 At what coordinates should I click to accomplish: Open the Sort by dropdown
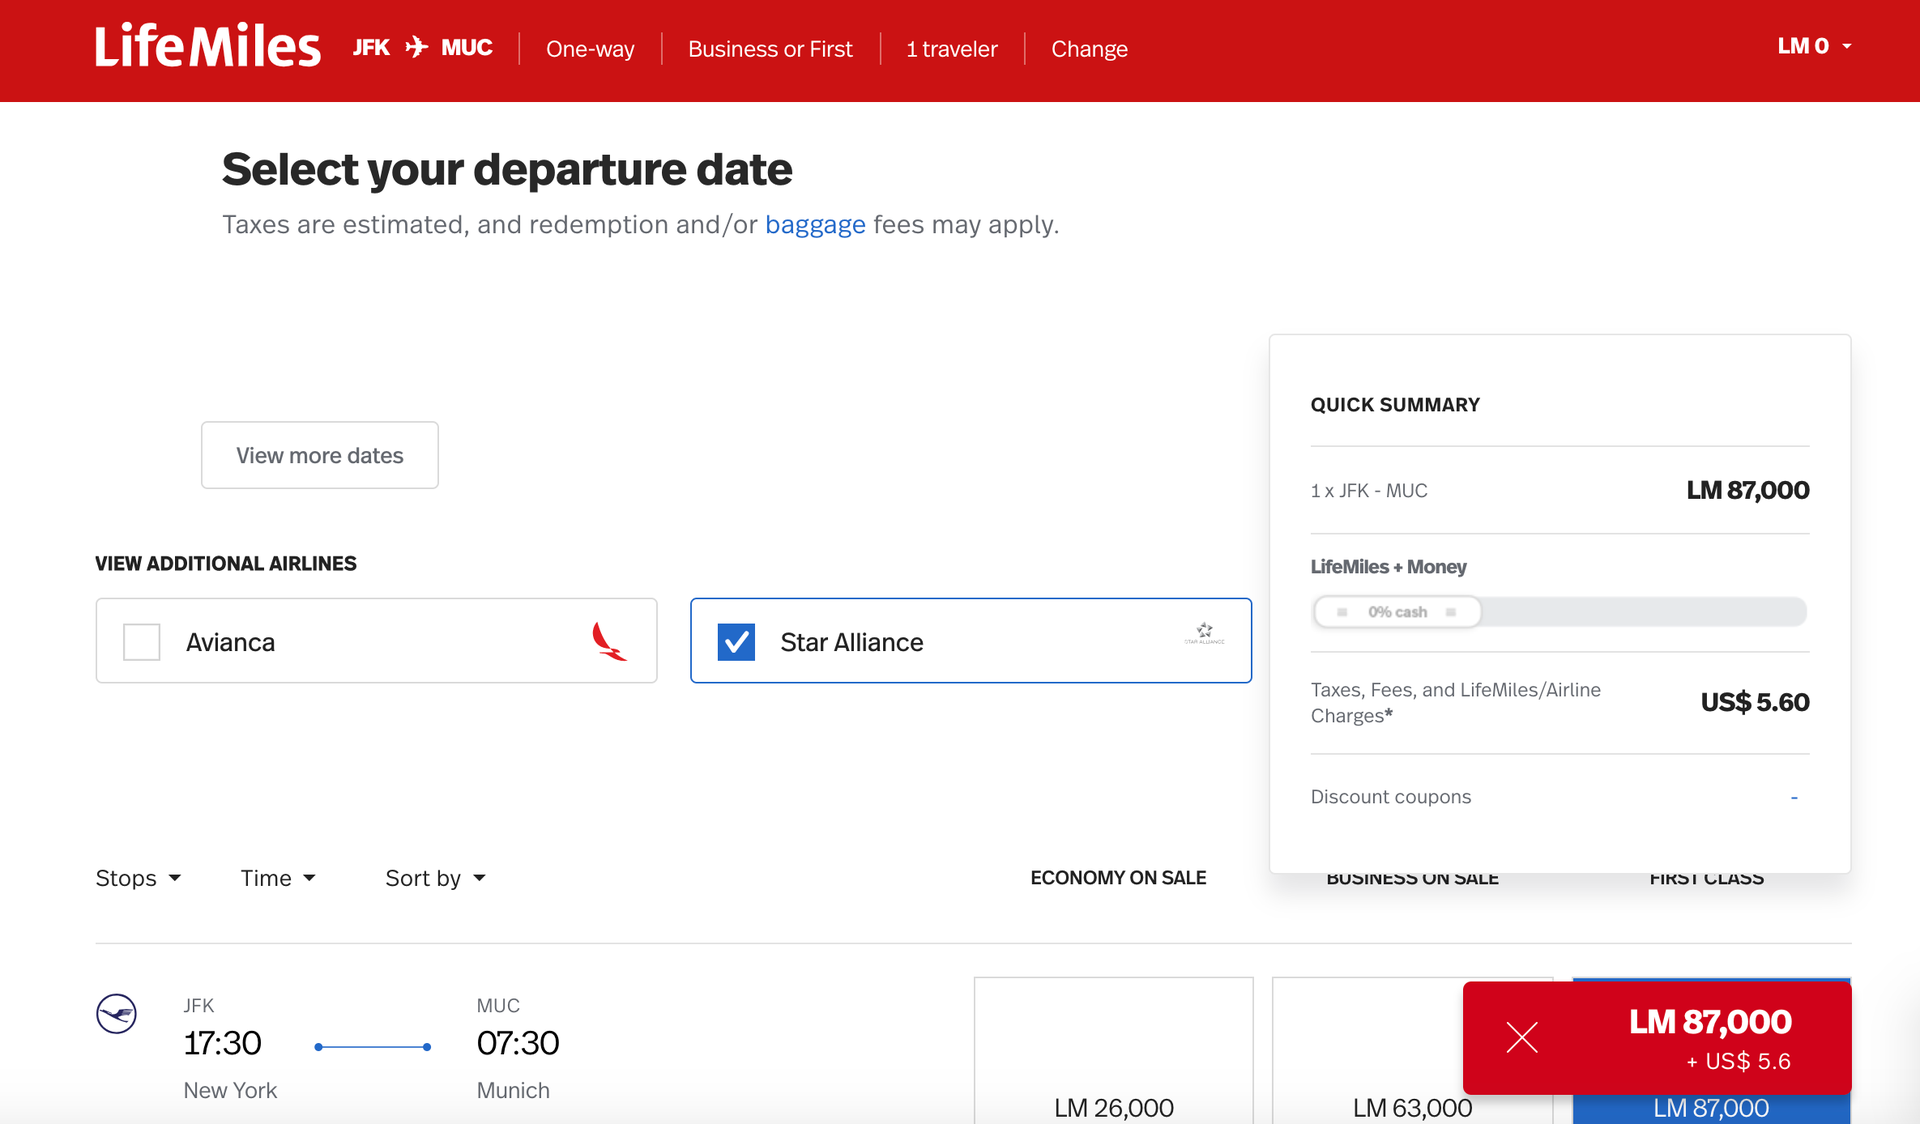pos(434,878)
